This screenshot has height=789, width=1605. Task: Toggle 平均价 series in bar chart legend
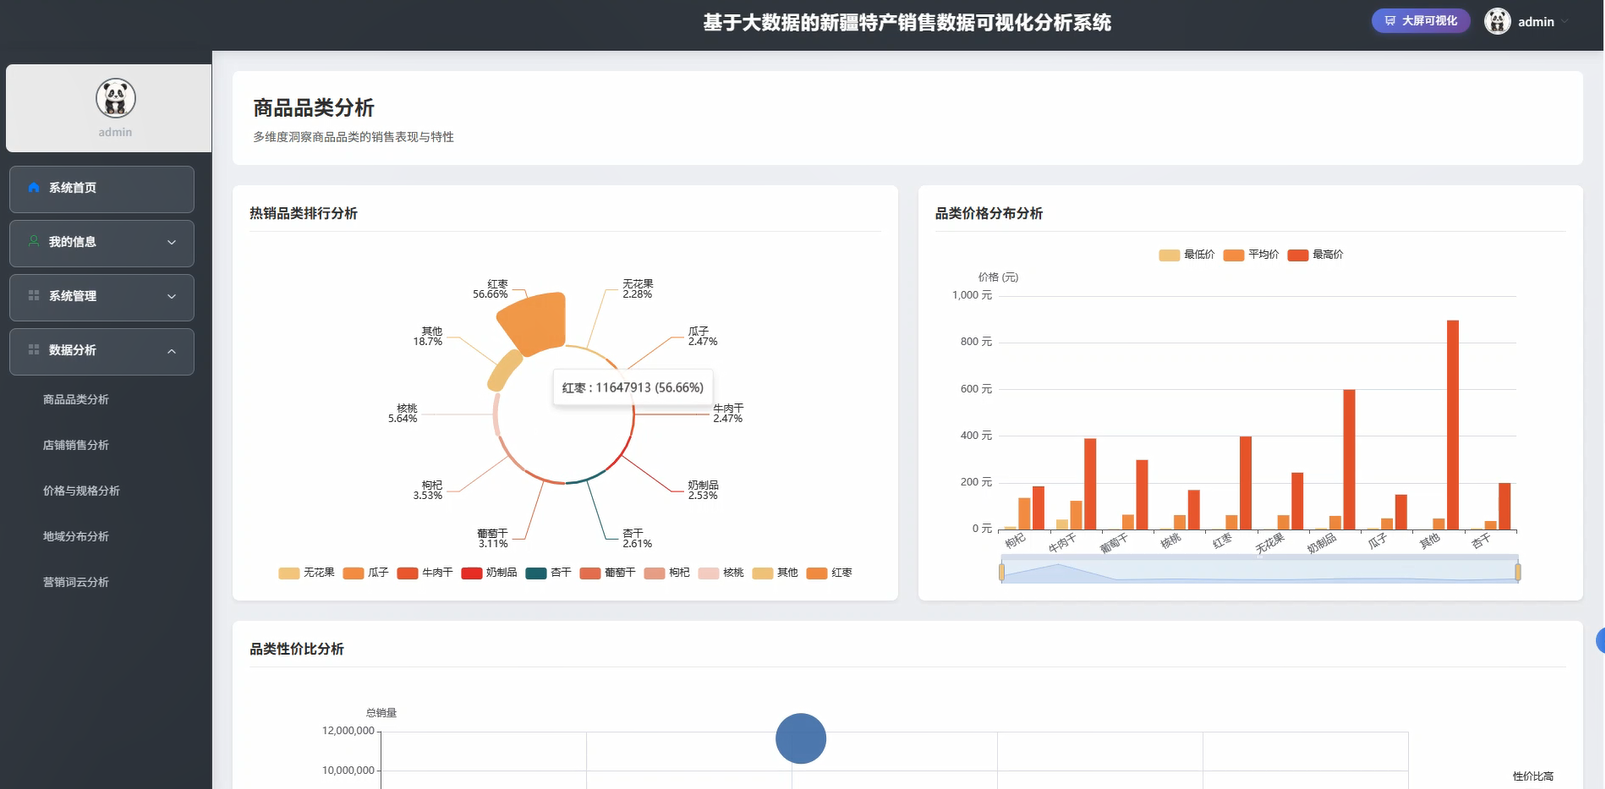(x=1251, y=255)
